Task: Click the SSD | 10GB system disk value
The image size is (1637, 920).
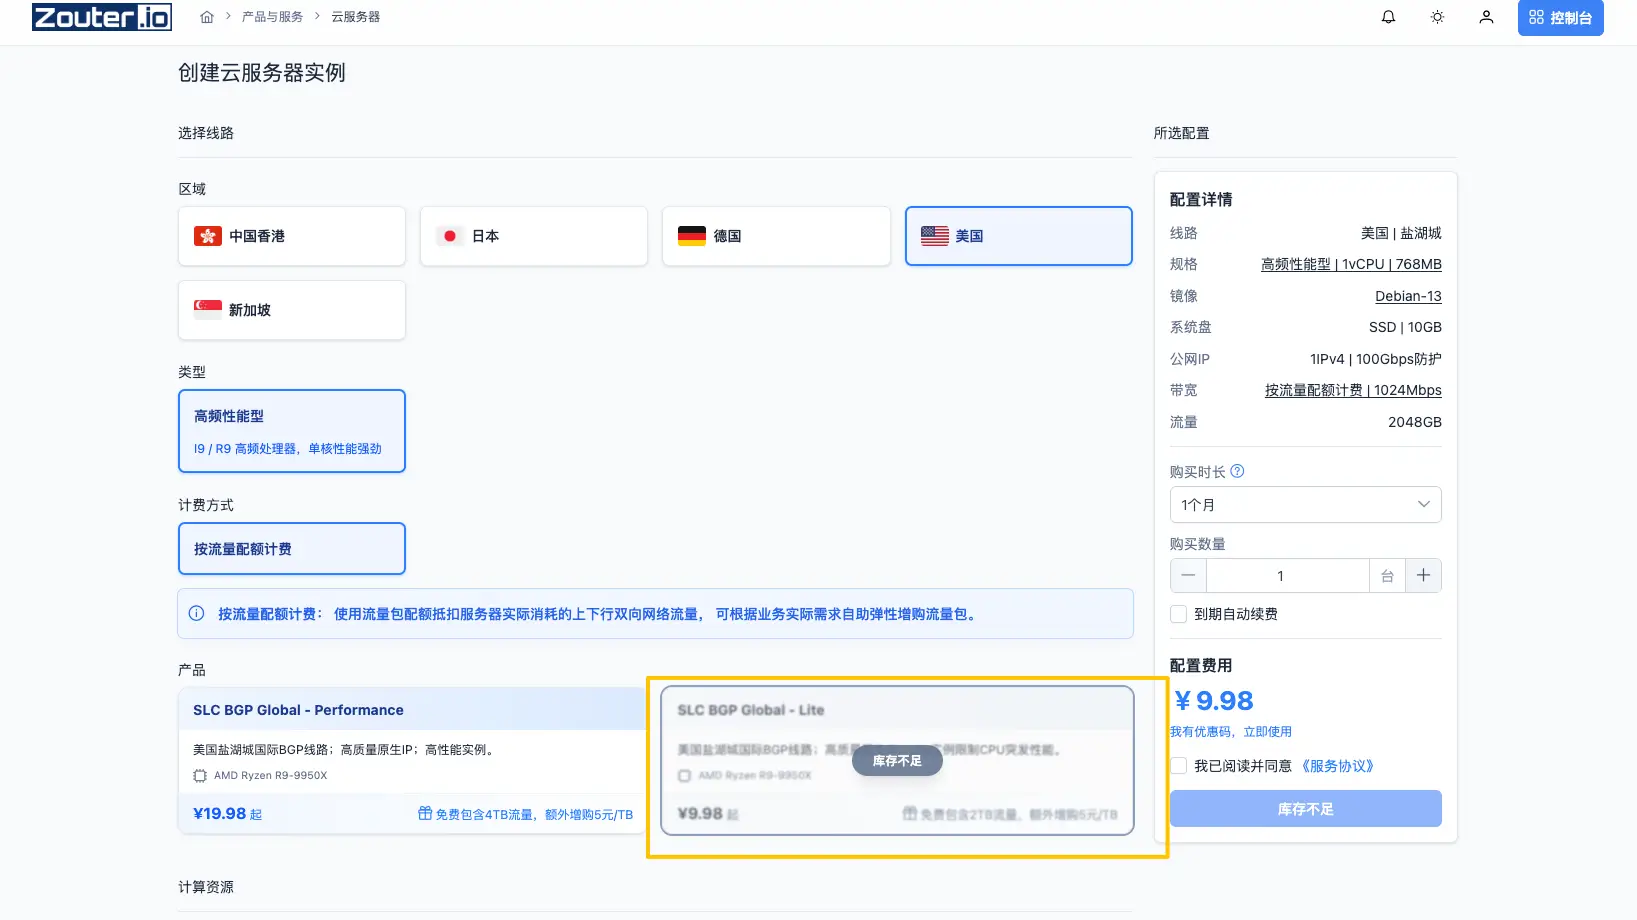Action: [1405, 327]
